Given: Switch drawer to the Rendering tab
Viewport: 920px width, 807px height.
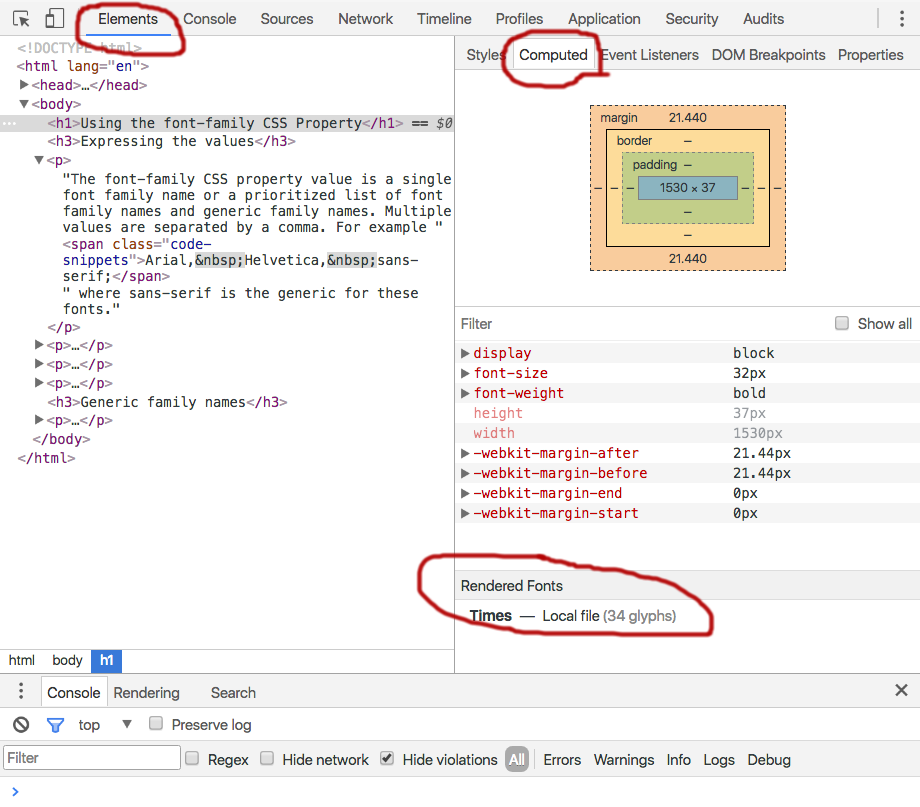Looking at the screenshot, I should [146, 693].
